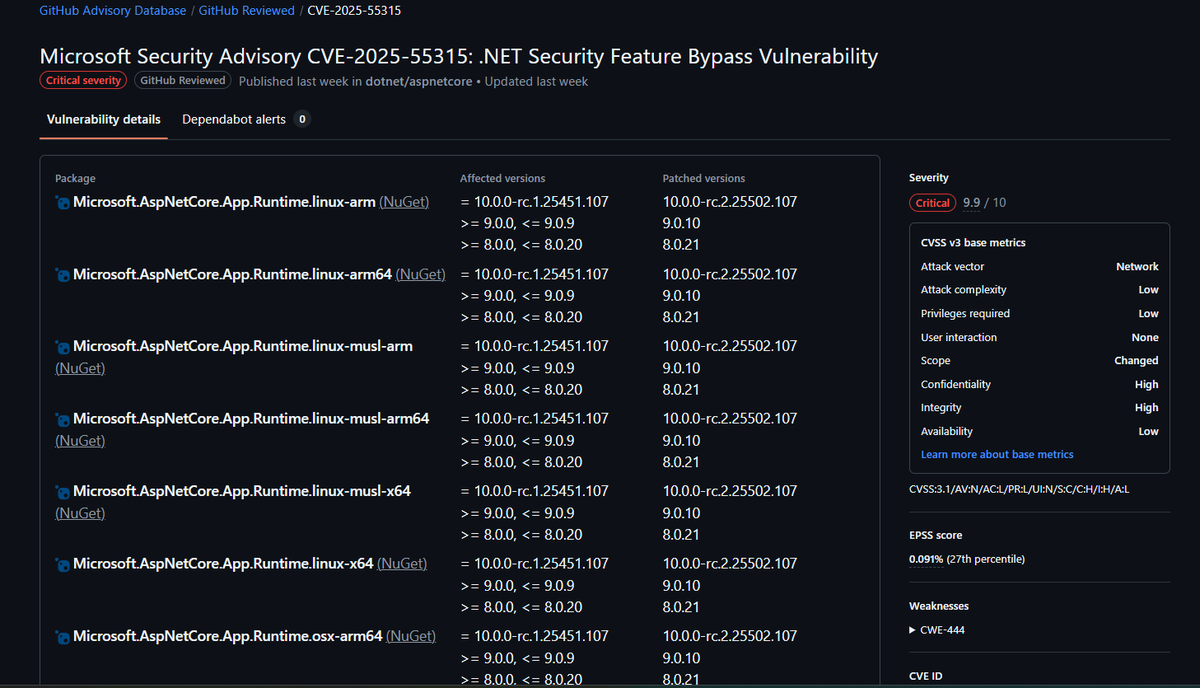This screenshot has height=688, width=1200.
Task: Open Microsoft.AspNetCore.App.Runtime.linux-musl-arm64 package
Action: pos(251,418)
